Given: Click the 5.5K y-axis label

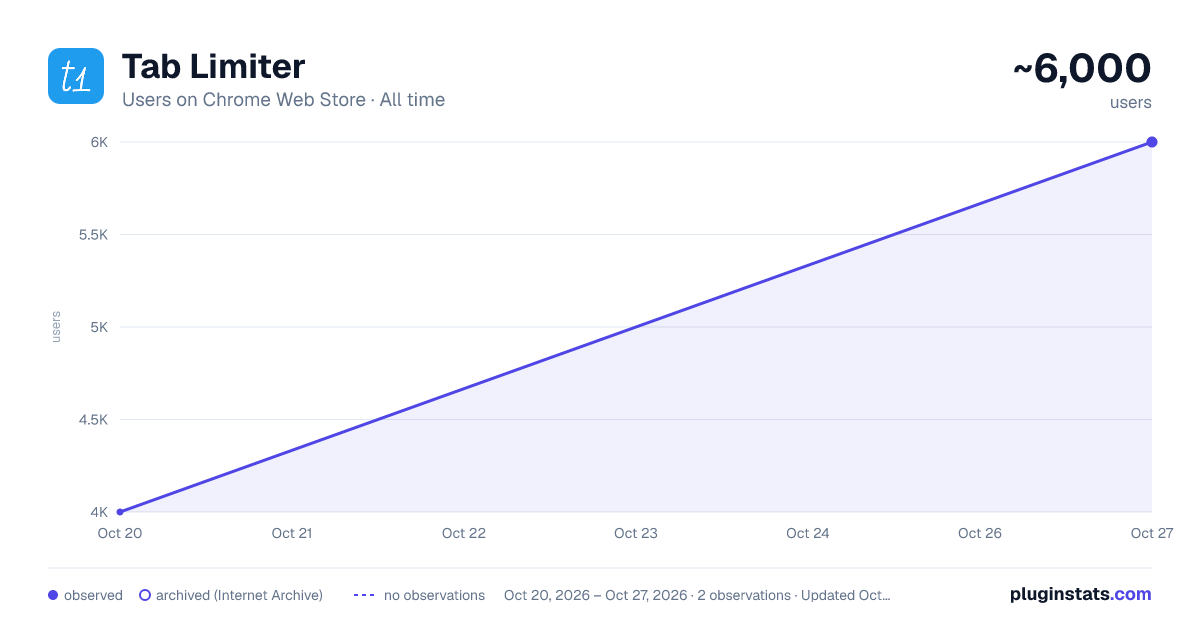Looking at the screenshot, I should [92, 235].
